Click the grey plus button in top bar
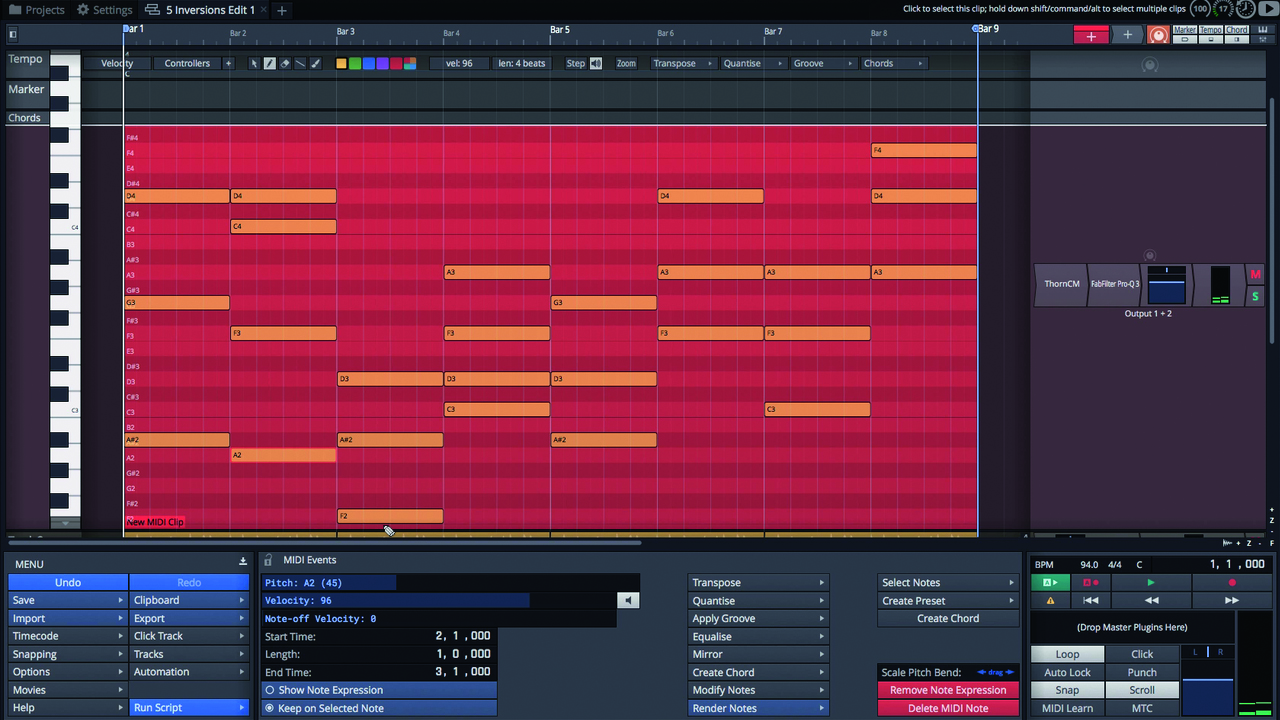This screenshot has width=1280, height=720. click(x=1128, y=35)
